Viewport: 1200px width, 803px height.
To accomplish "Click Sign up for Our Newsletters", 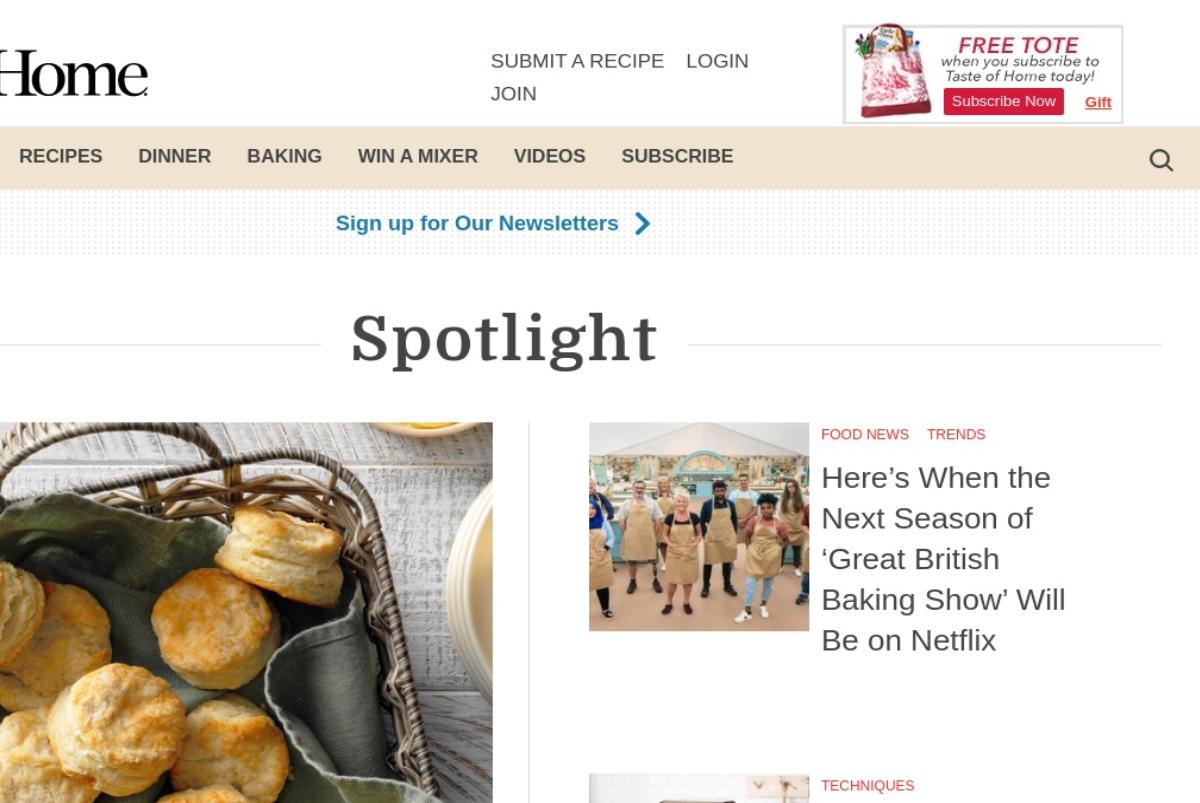I will (477, 223).
